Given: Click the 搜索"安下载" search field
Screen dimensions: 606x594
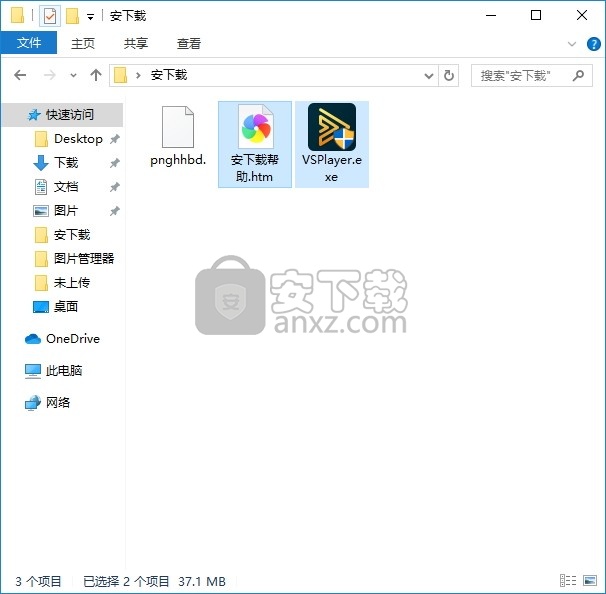Looking at the screenshot, I should coord(531,76).
